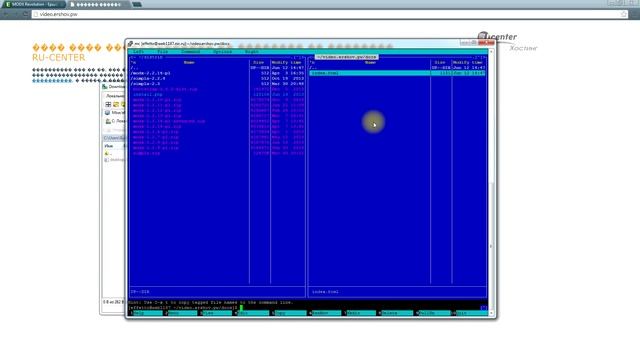
Task: Click the PuTTY scrollbar down arrow
Action: pos(491,313)
